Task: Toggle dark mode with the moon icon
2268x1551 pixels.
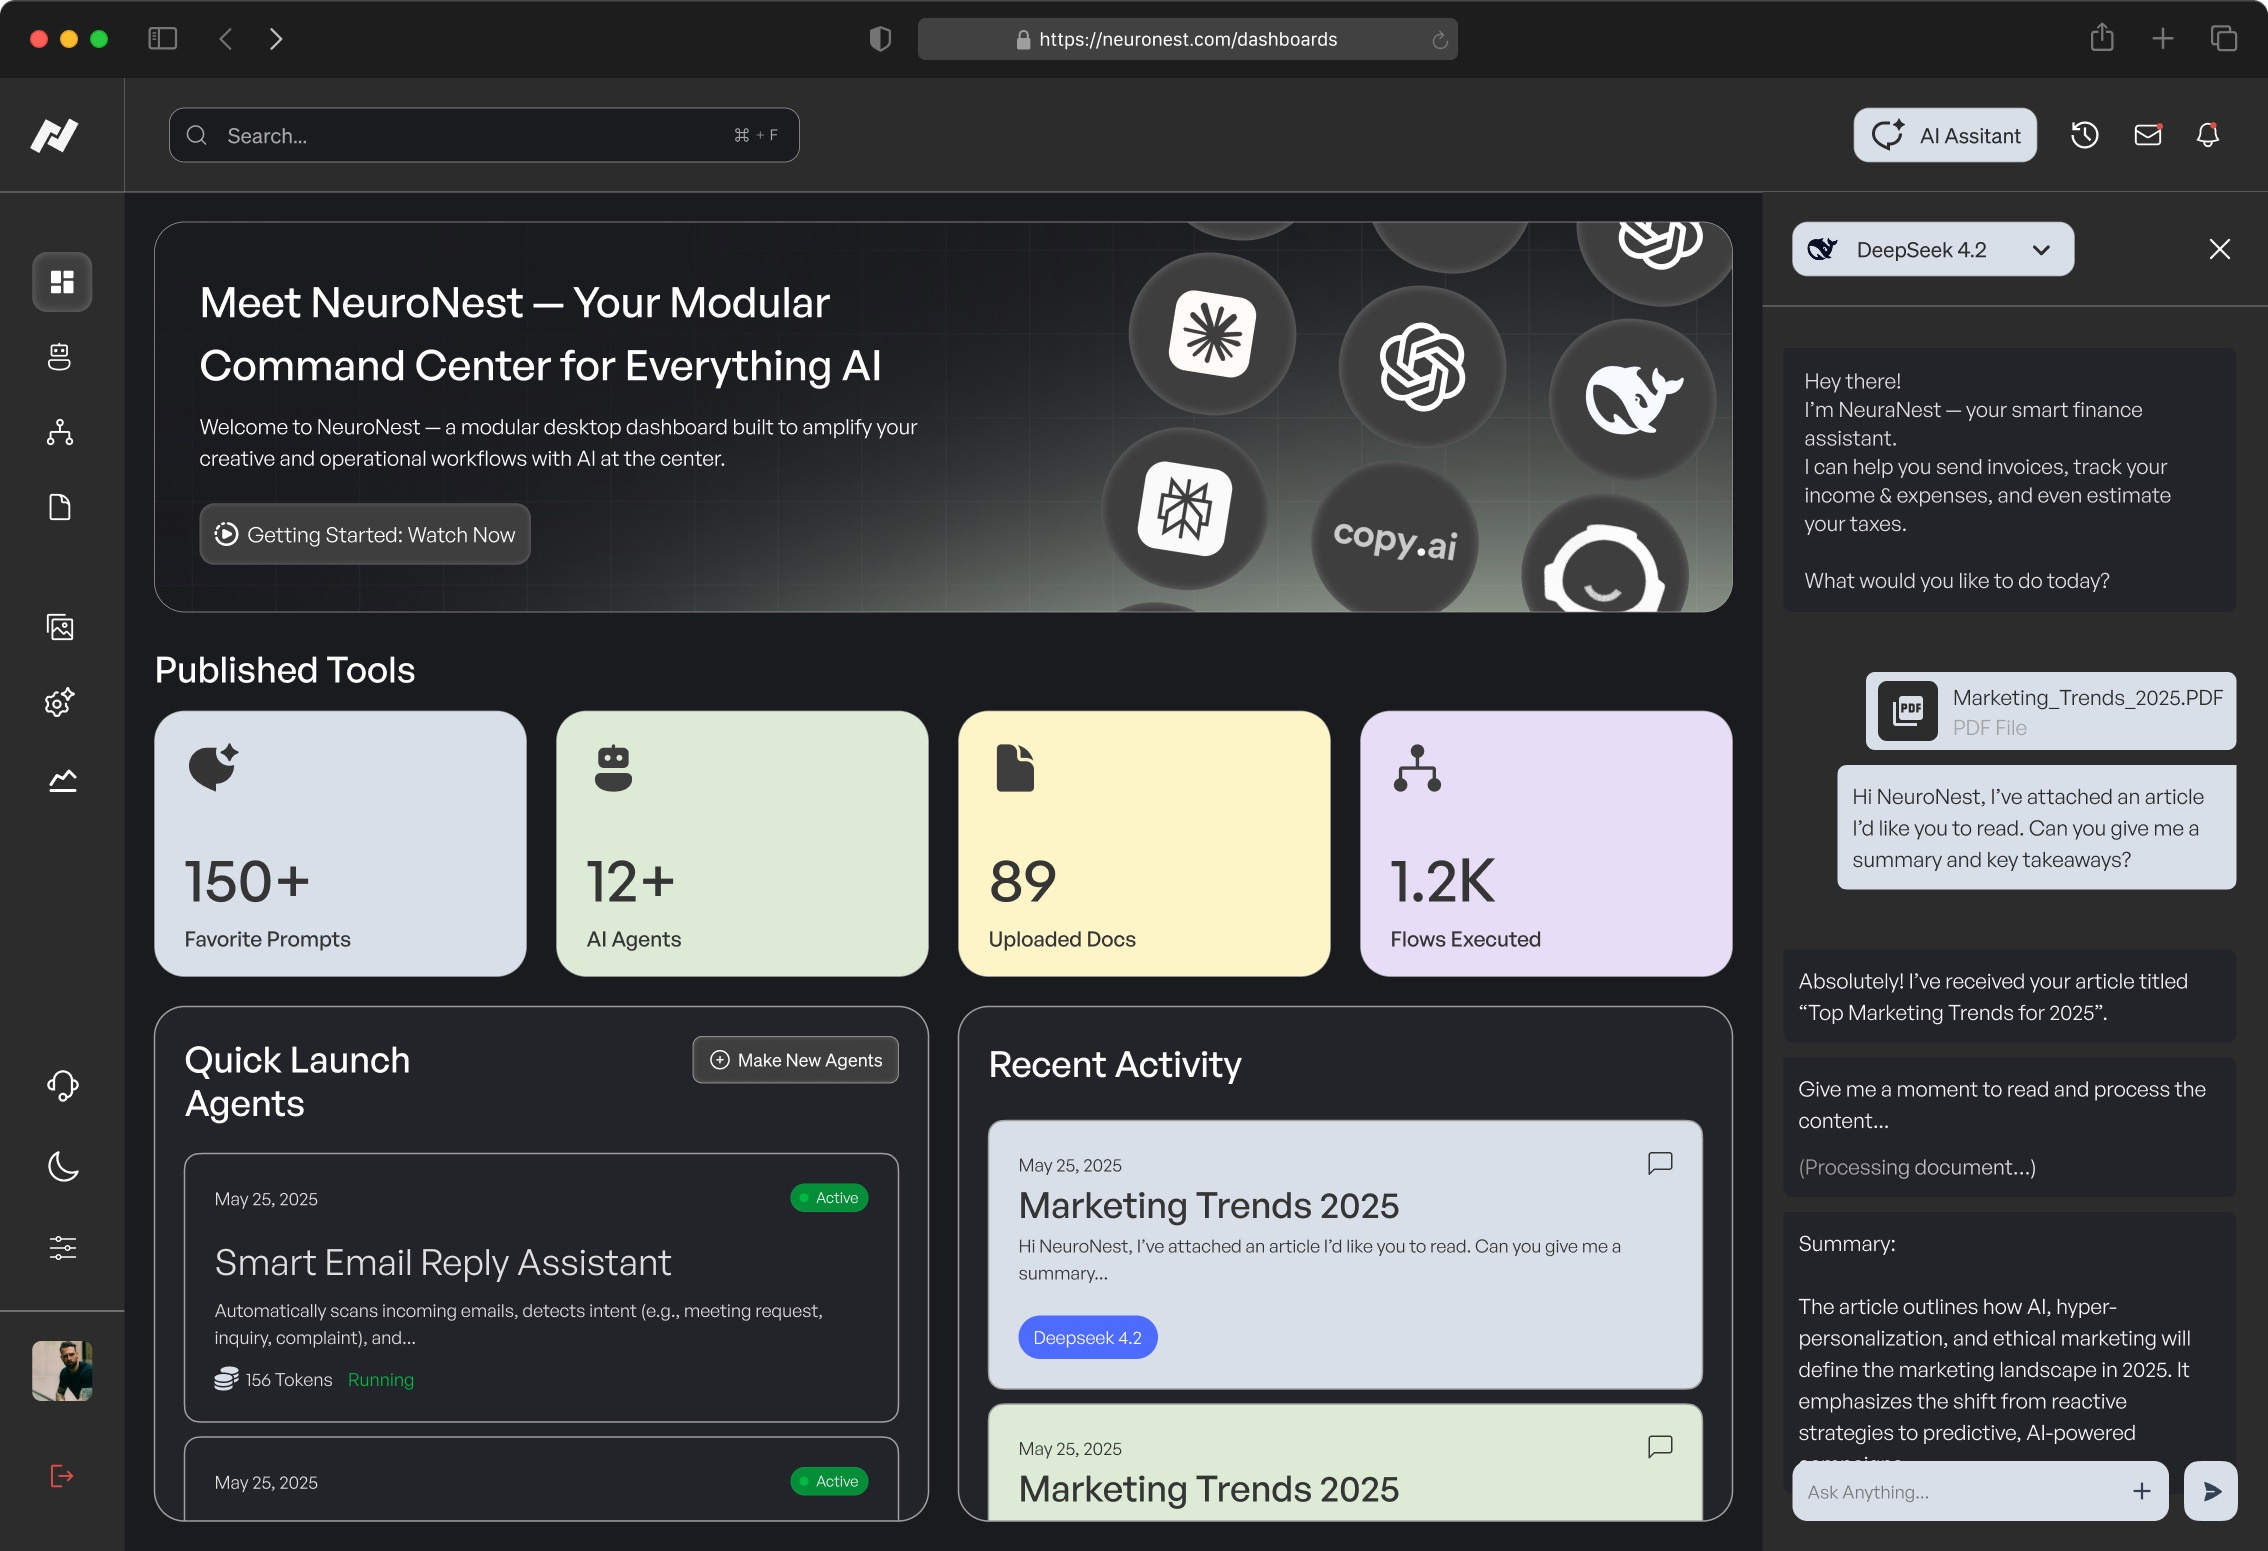Action: [x=62, y=1166]
